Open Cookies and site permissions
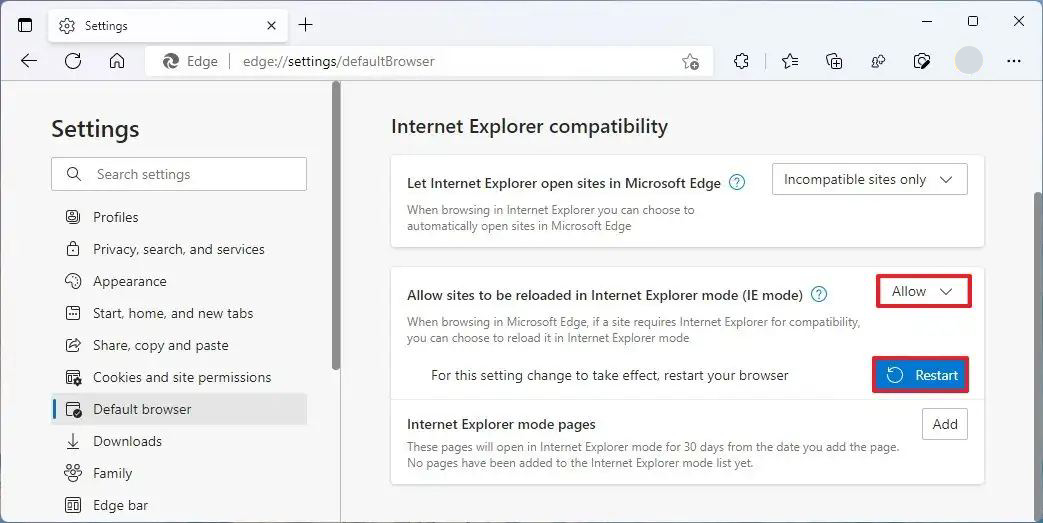This screenshot has height=523, width=1043. pos(180,377)
